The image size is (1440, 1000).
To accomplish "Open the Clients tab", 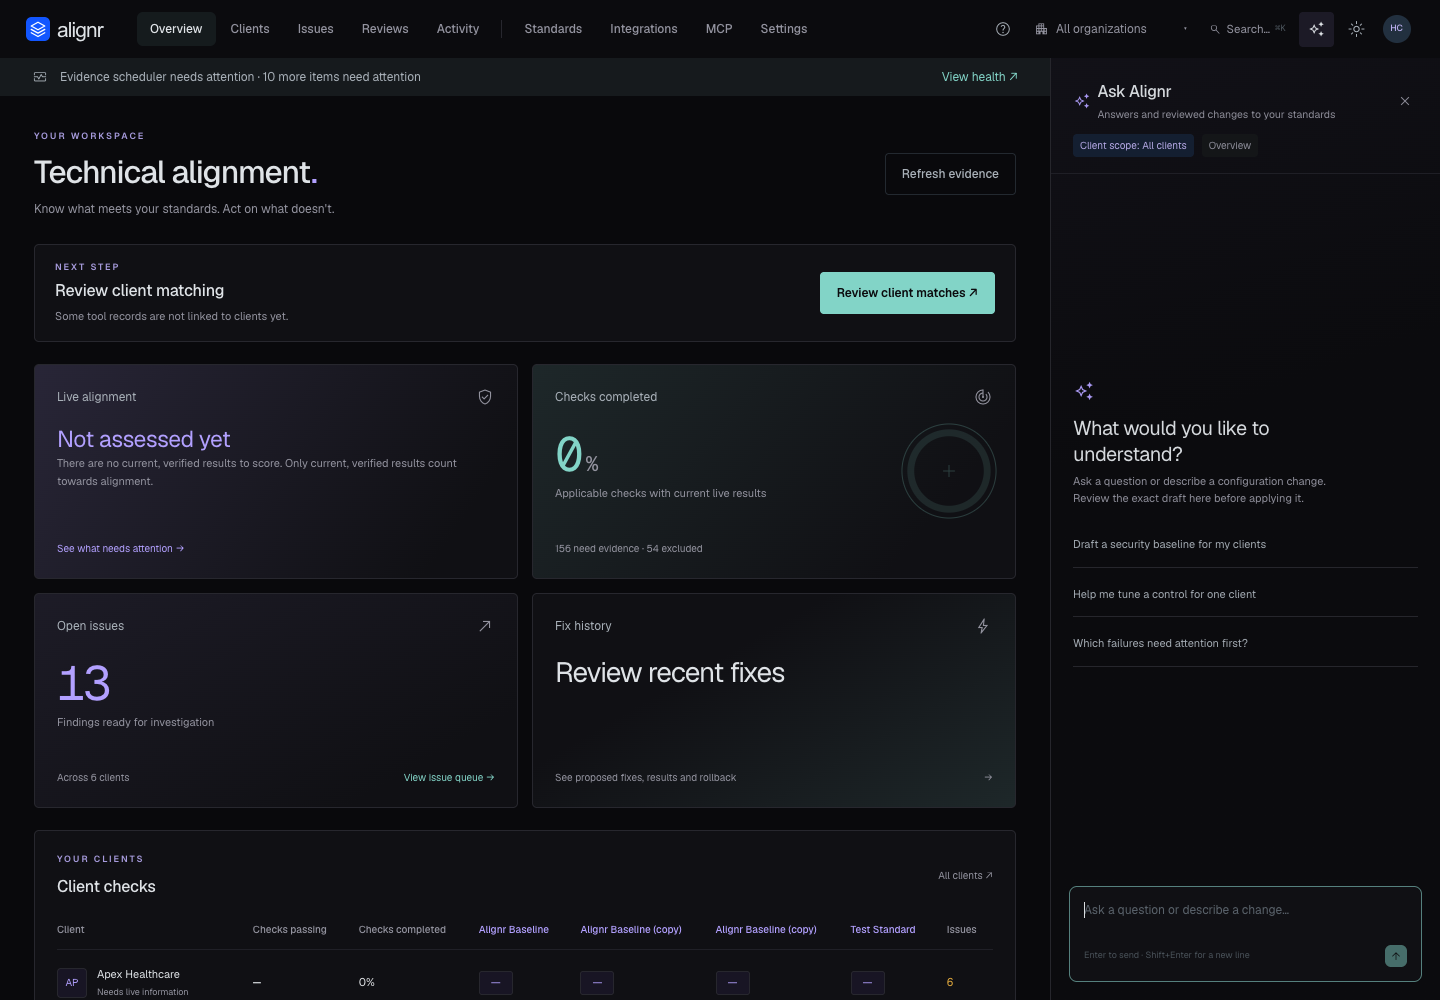I will tap(250, 29).
